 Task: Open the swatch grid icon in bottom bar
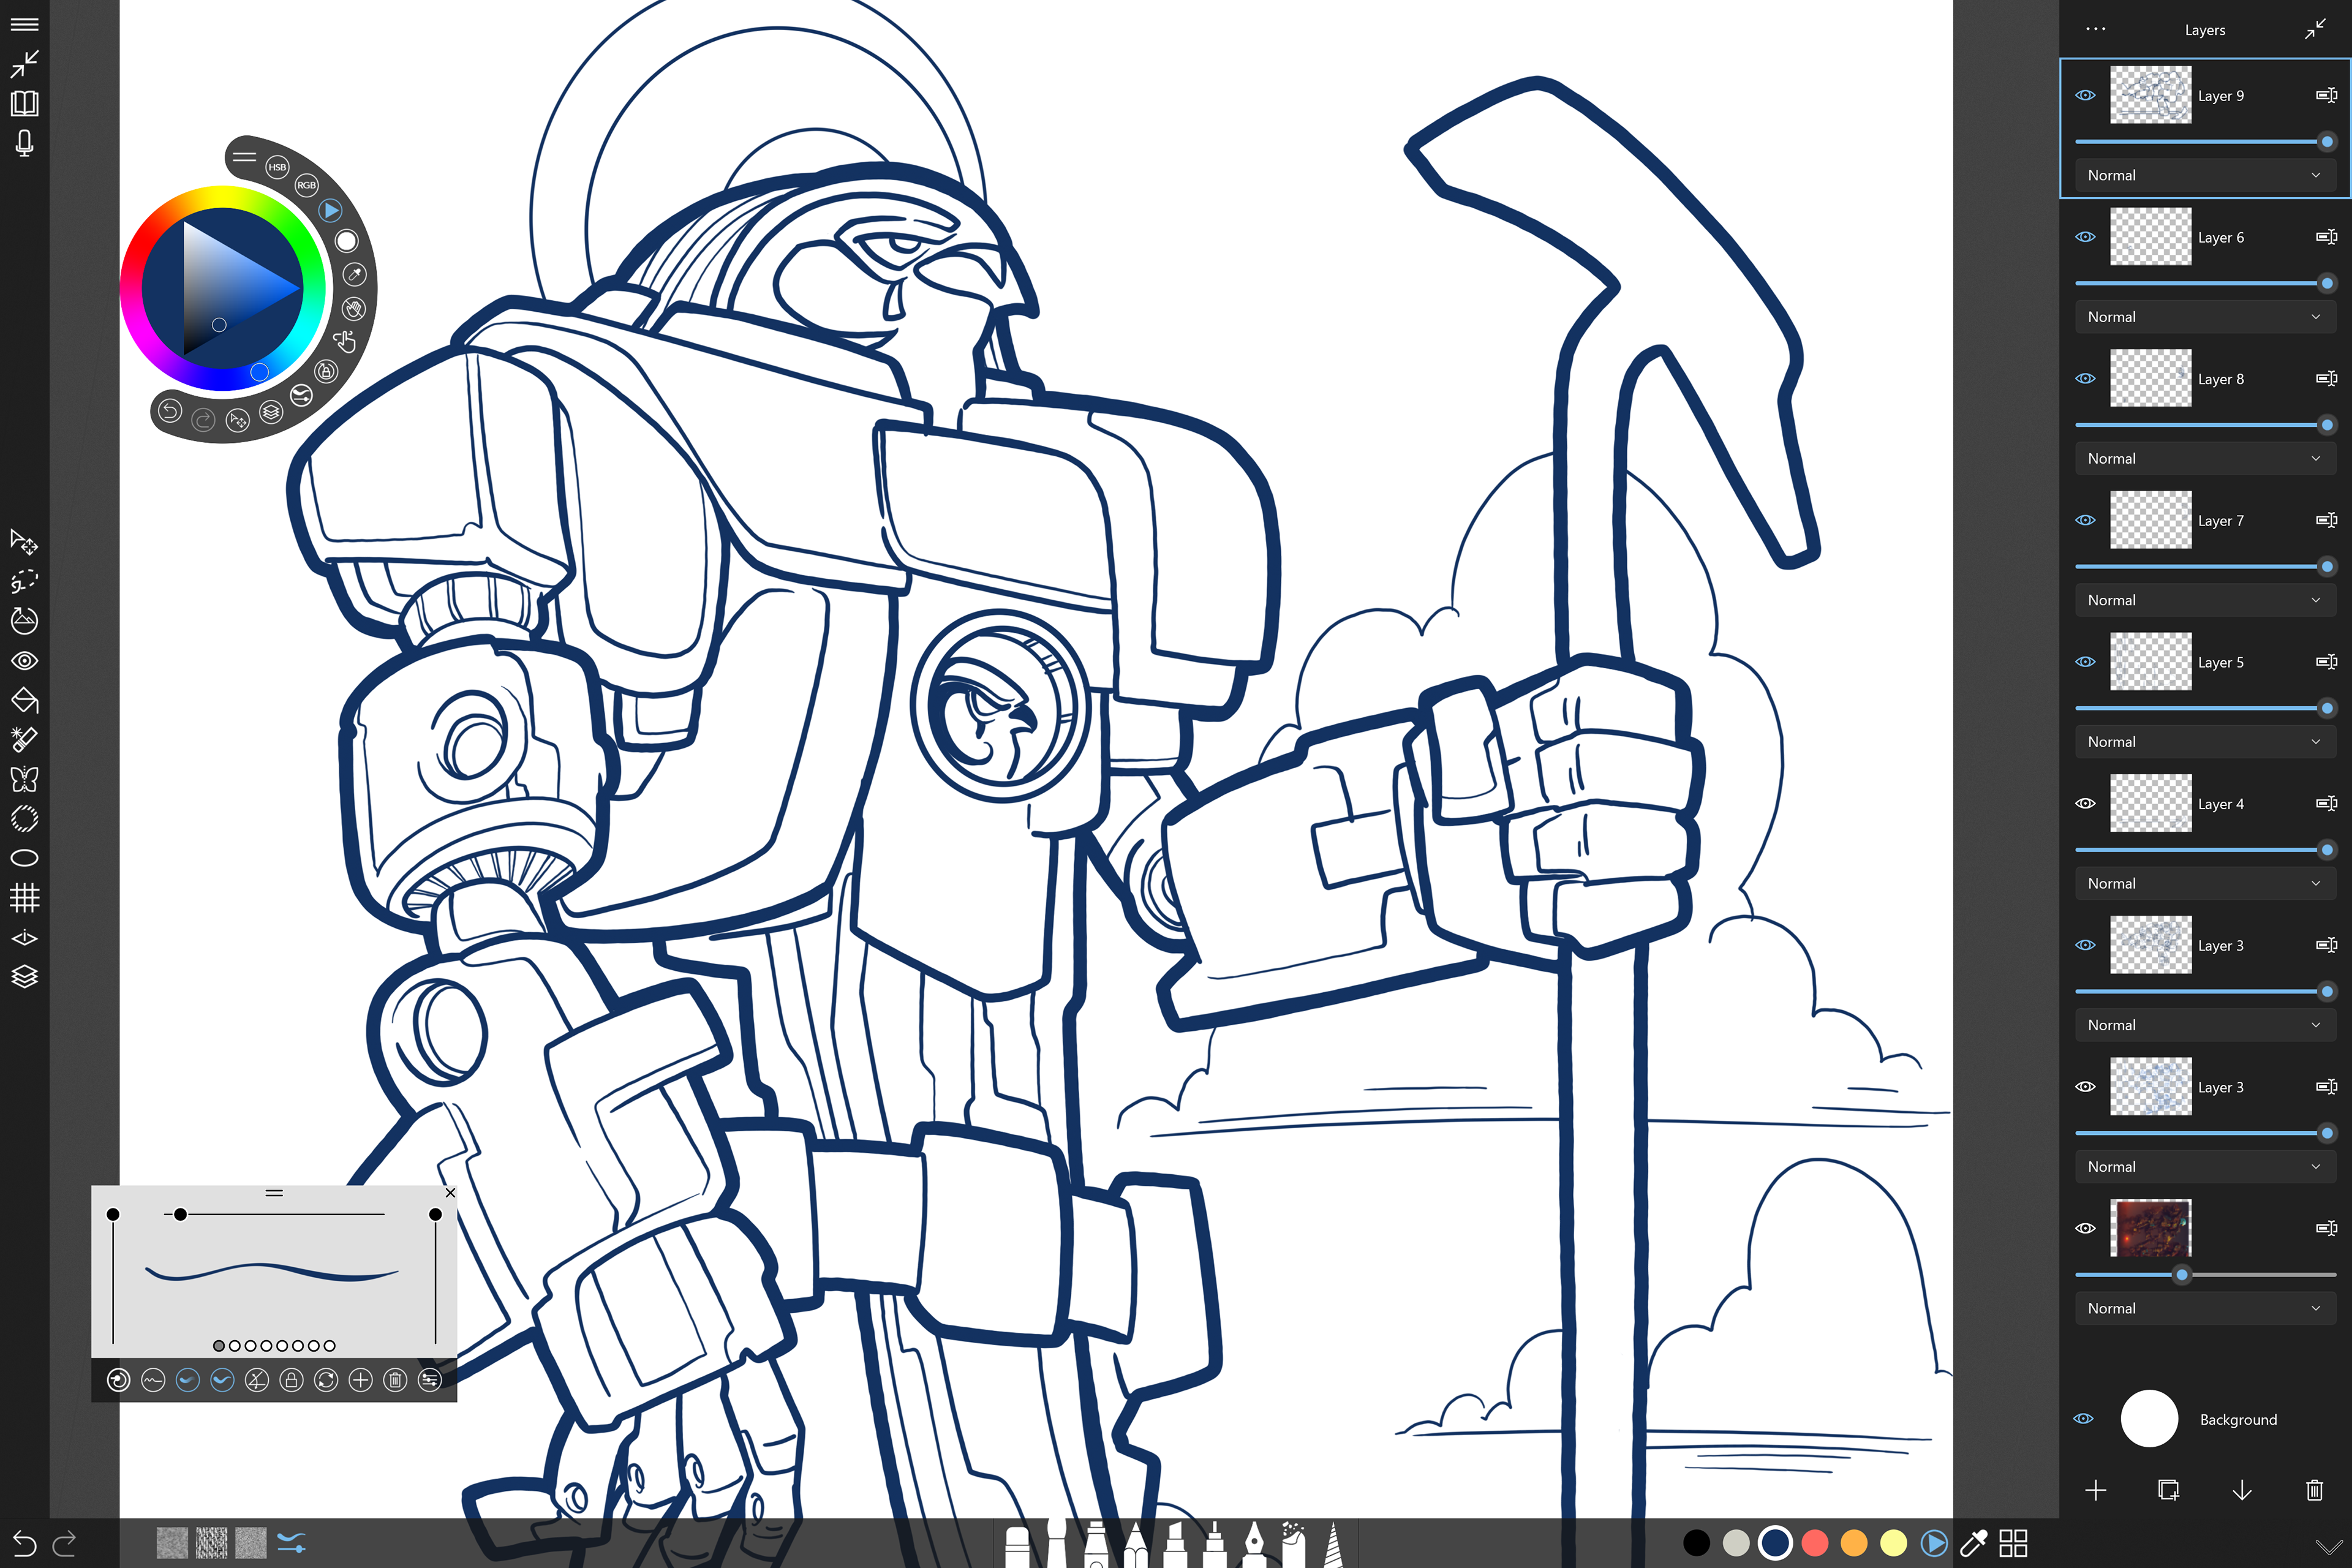coord(2013,1543)
